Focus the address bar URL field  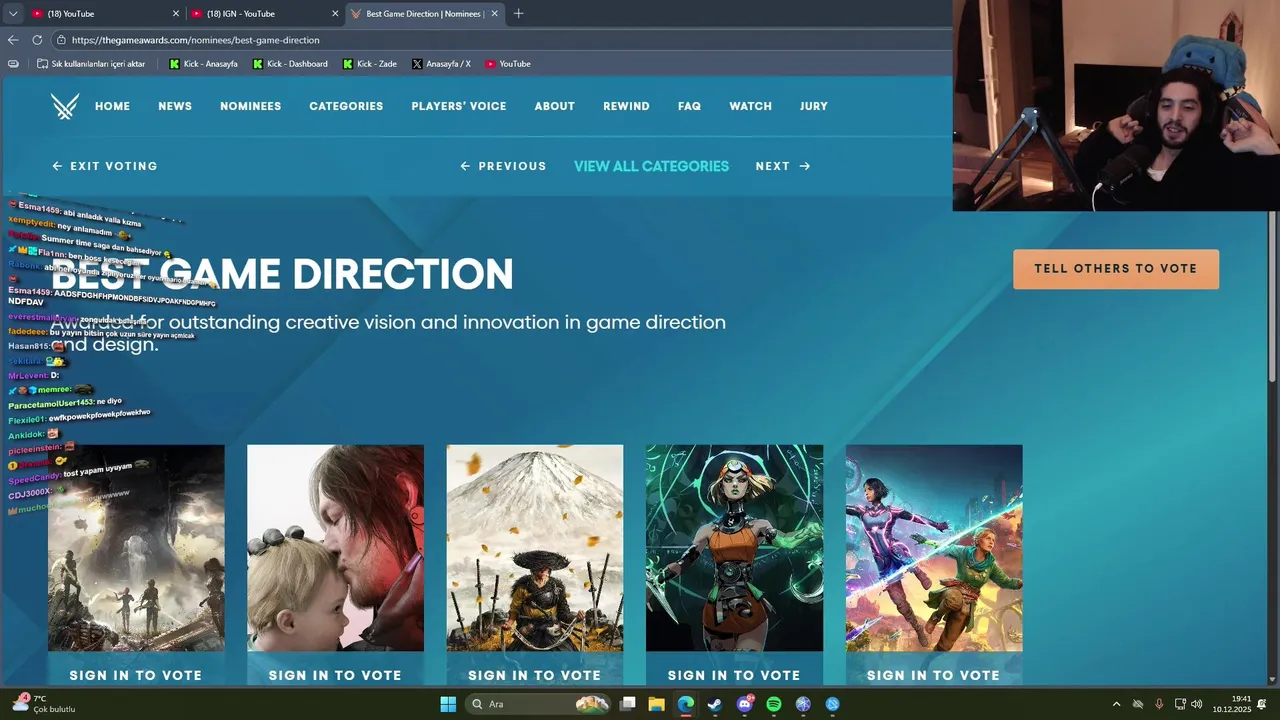coord(500,40)
